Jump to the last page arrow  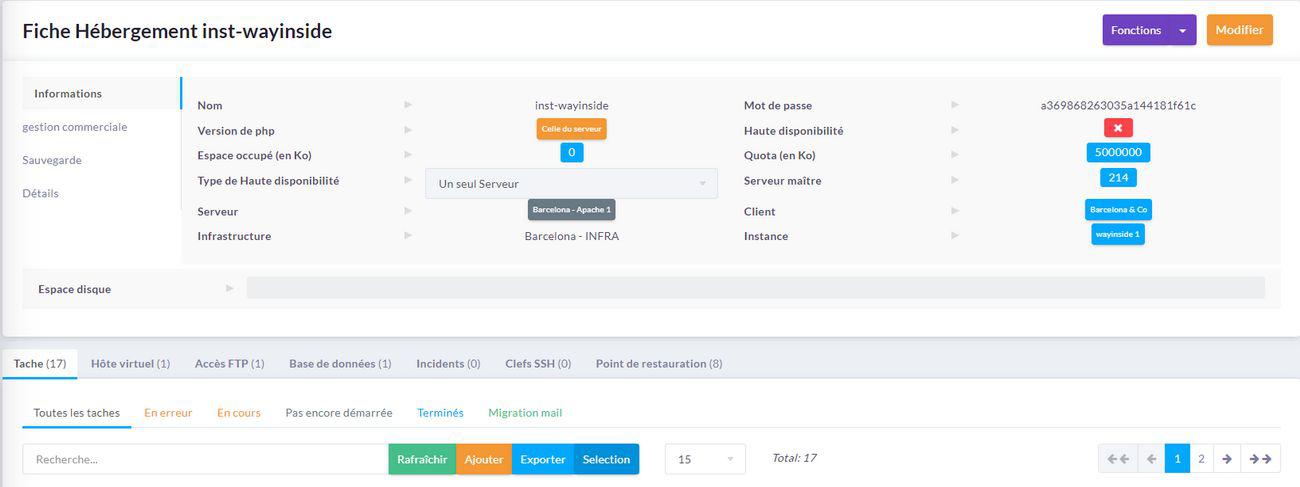pyautogui.click(x=1261, y=459)
